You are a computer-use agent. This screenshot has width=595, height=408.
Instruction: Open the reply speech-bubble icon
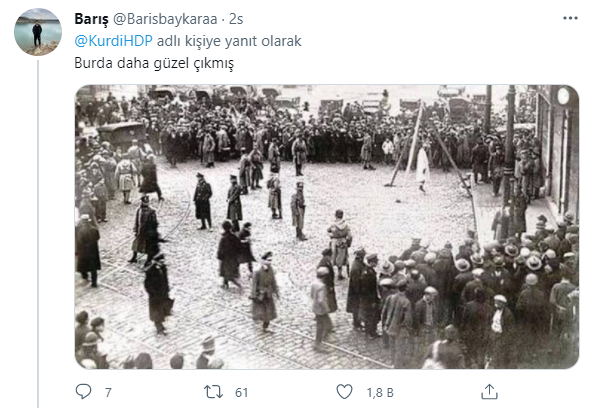point(83,392)
